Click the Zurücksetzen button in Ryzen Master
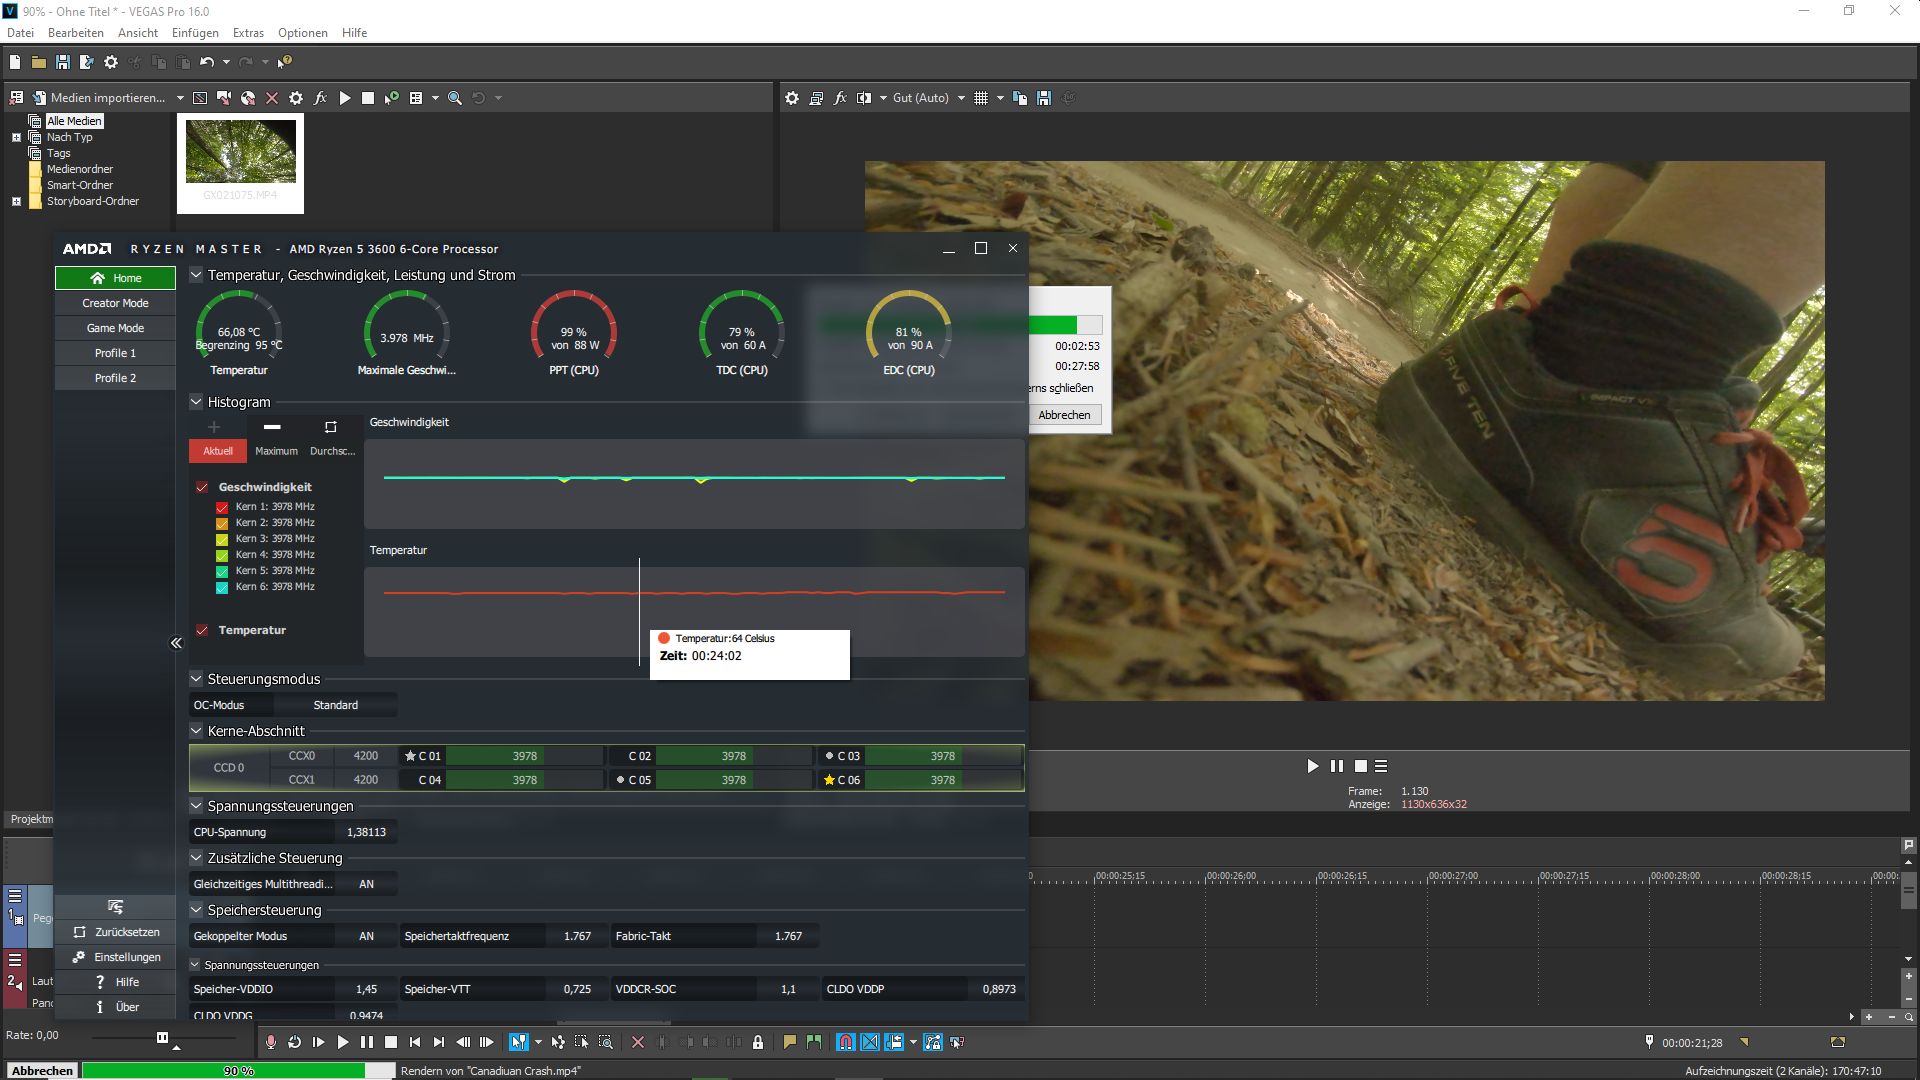The height and width of the screenshot is (1080, 1920). 116,932
